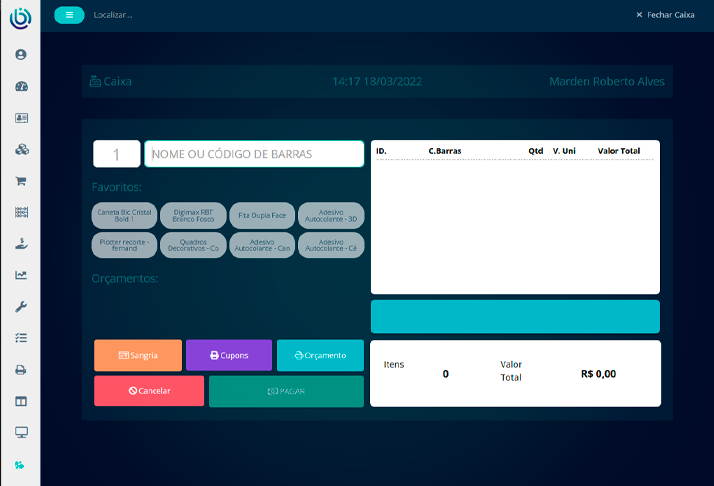Click the monitor icon in sidebar
714x486 pixels.
[20, 432]
